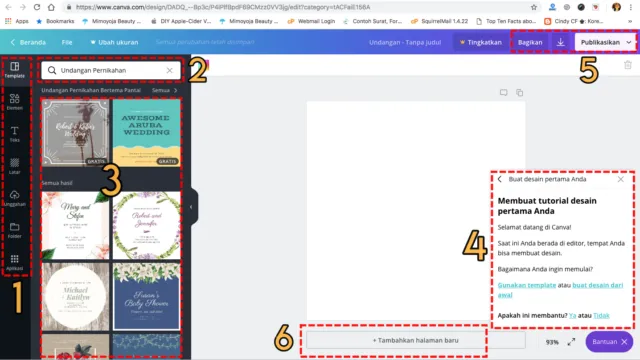Image resolution: width=640 pixels, height=360 pixels.
Task: Click Tambahkan halaman baru button
Action: (x=416, y=340)
